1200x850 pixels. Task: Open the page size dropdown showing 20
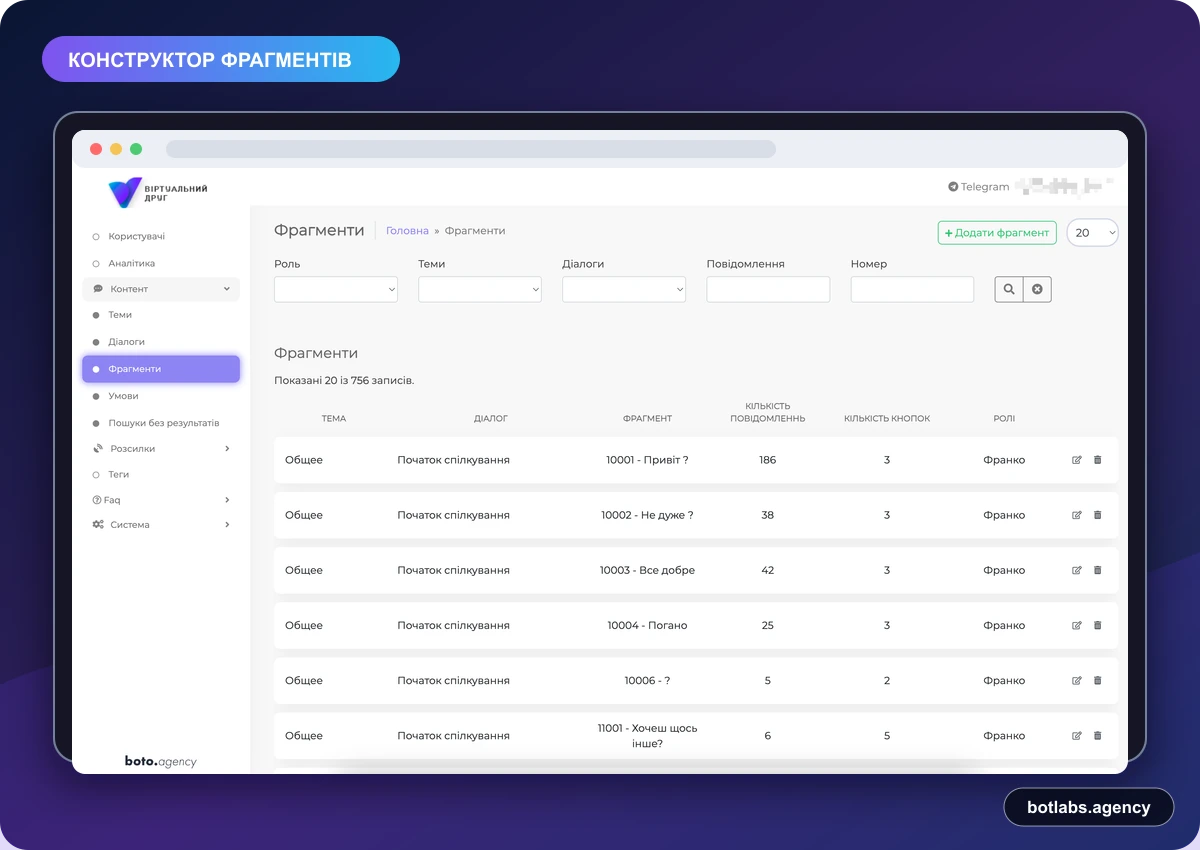(x=1092, y=233)
